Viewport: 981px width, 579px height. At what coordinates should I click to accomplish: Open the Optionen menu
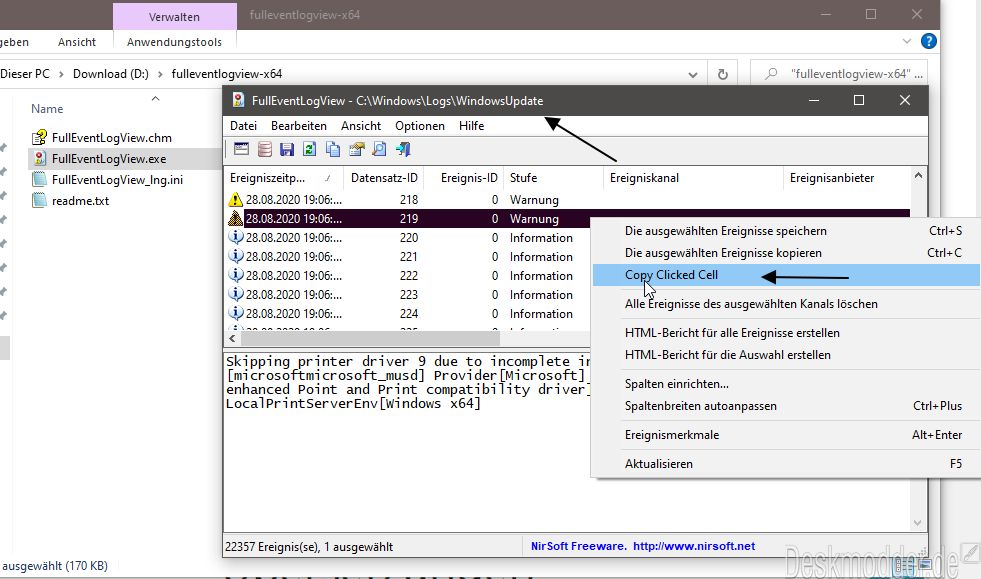point(420,126)
